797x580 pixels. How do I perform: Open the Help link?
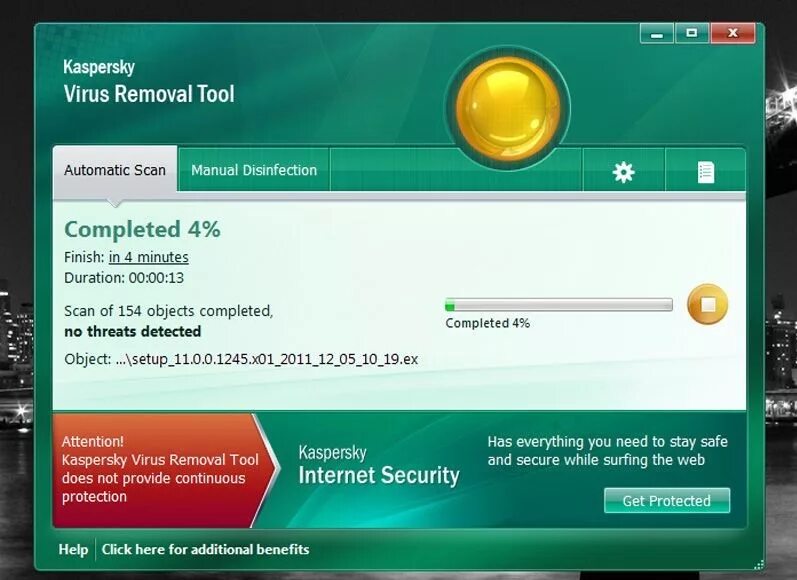73,550
